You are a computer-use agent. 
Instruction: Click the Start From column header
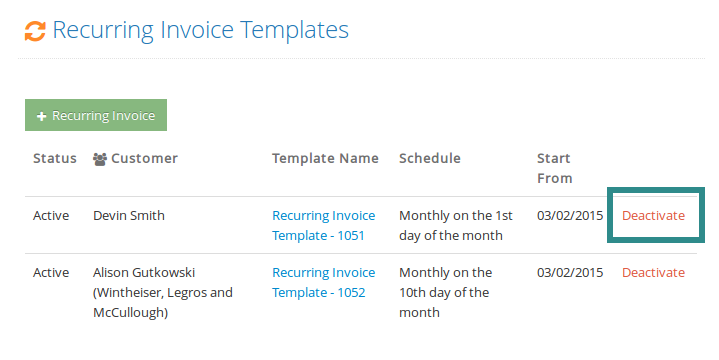[554, 168]
